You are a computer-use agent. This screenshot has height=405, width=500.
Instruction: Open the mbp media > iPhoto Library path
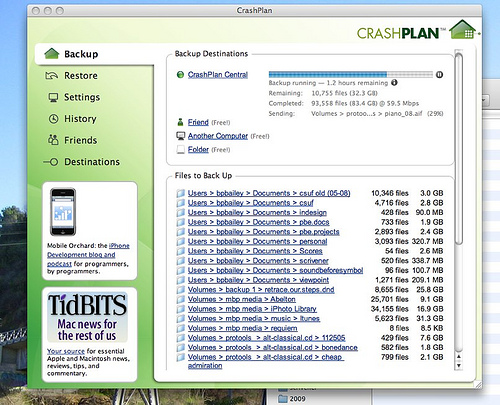tap(252, 309)
